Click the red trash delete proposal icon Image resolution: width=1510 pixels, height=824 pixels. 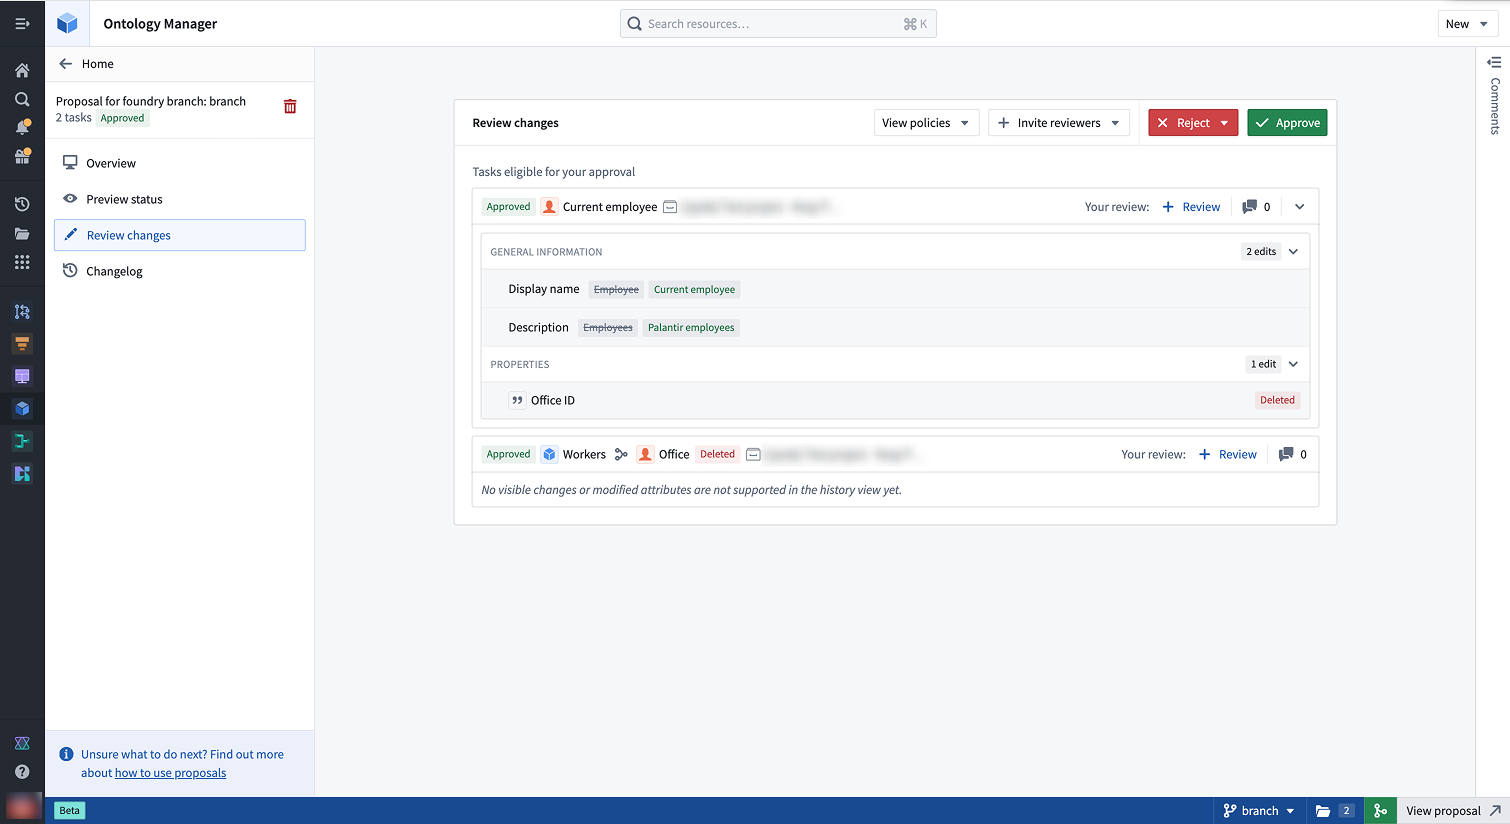pos(290,107)
